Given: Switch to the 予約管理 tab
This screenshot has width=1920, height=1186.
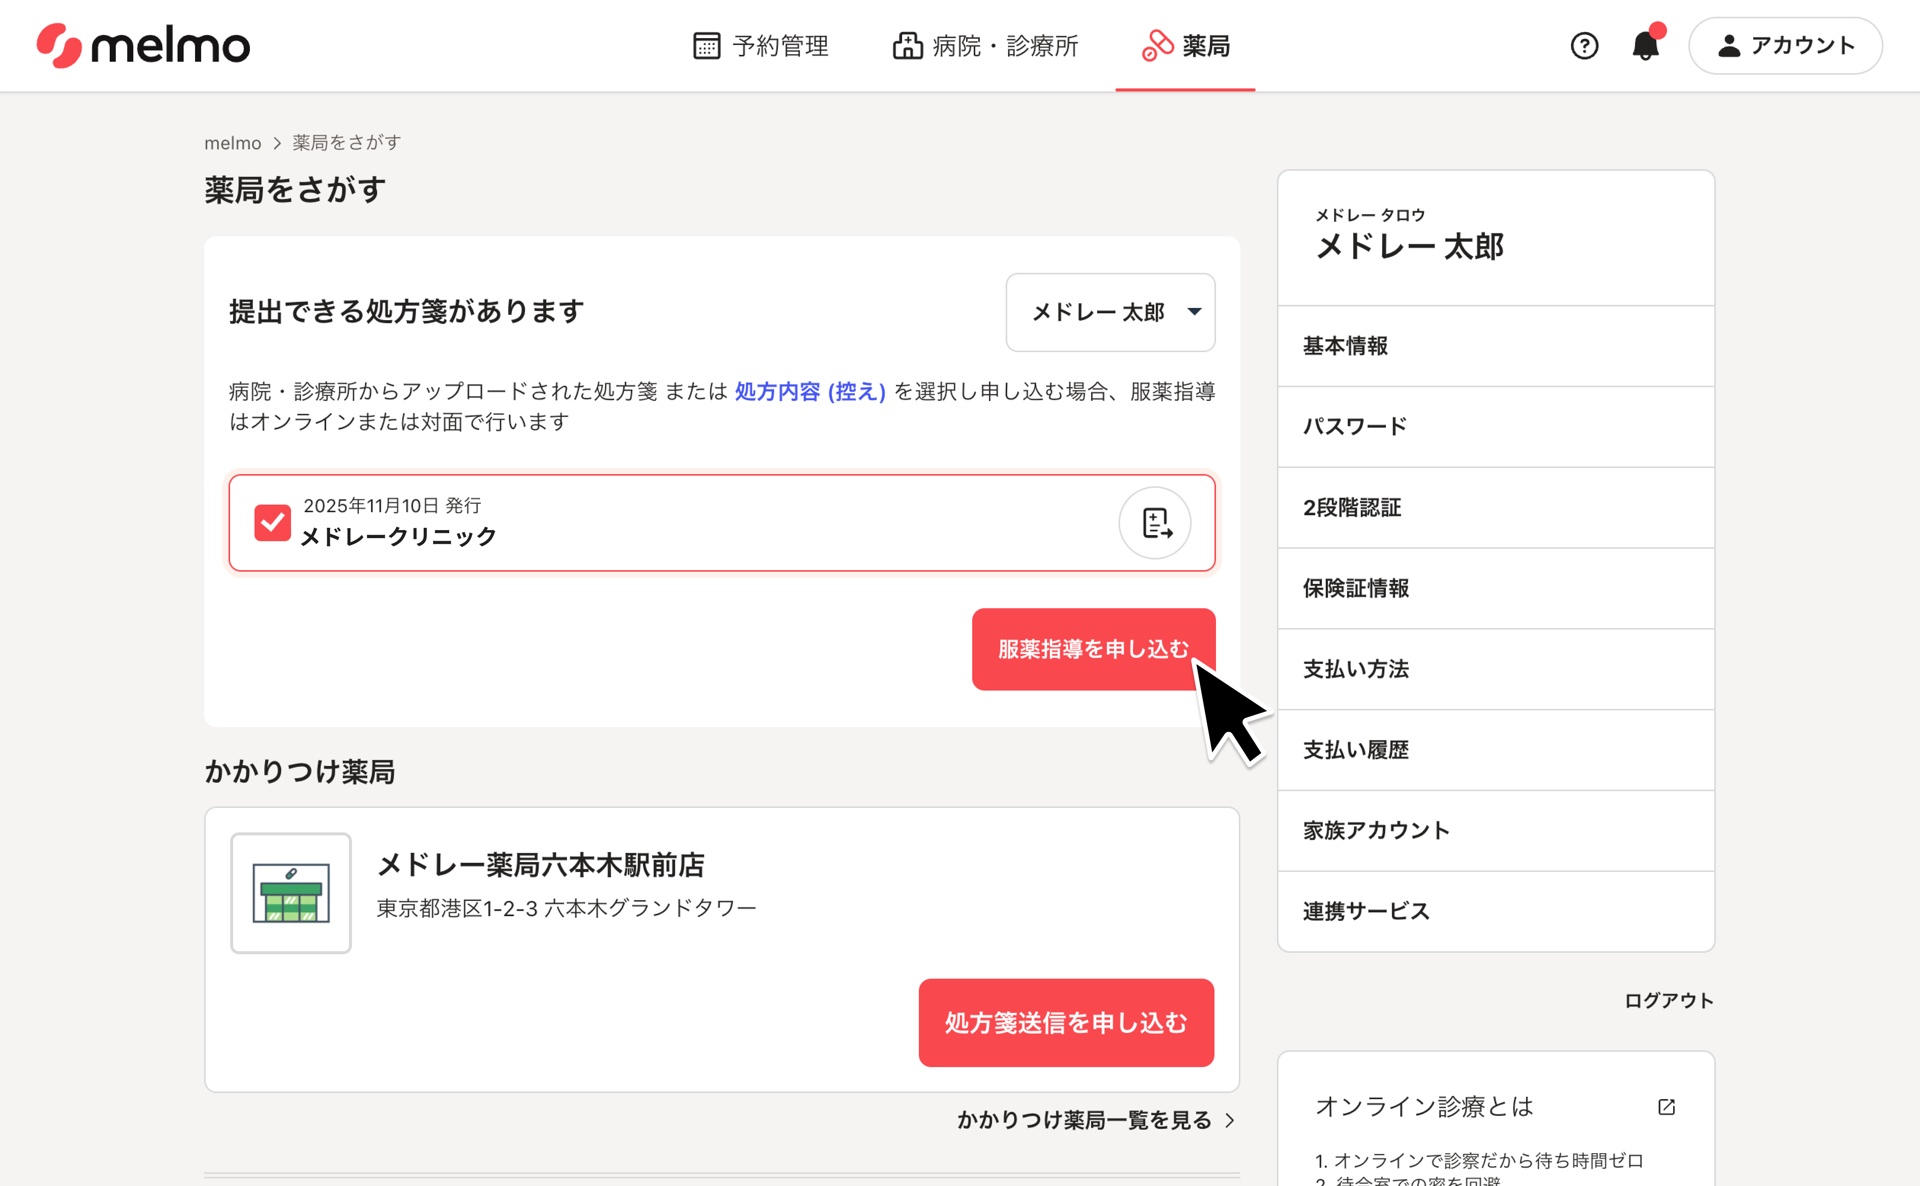Looking at the screenshot, I should [x=762, y=45].
